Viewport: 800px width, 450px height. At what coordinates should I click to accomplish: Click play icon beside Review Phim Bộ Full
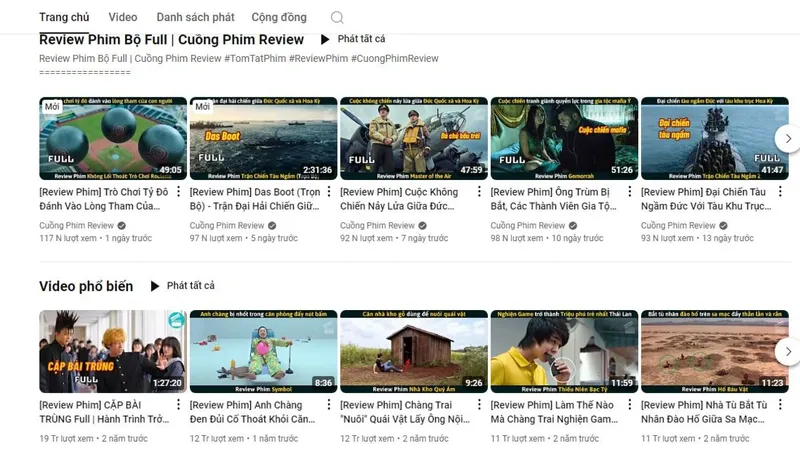324,39
